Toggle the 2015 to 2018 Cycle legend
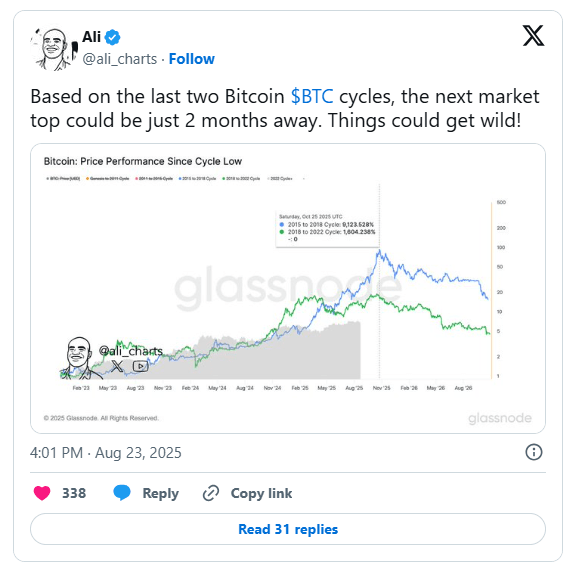 click(198, 179)
